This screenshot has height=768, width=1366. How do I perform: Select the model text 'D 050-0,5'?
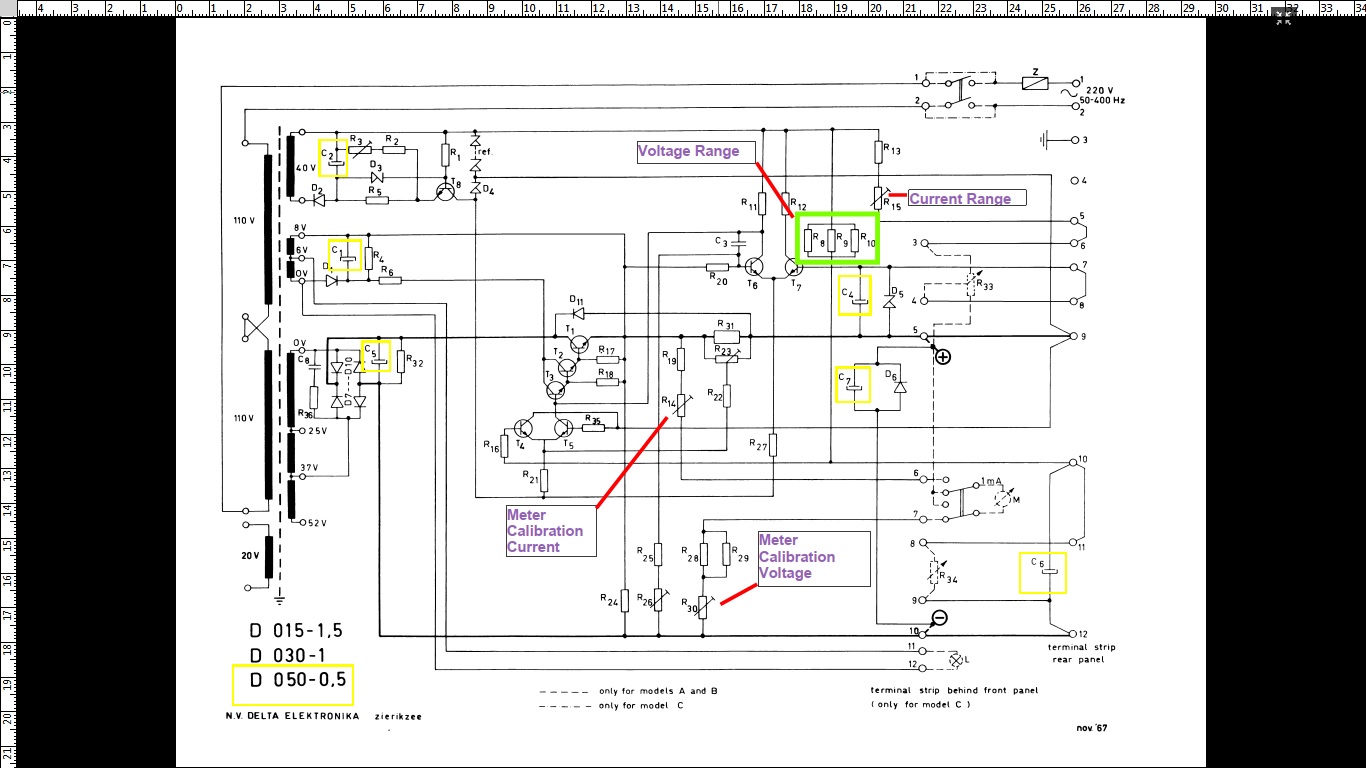pyautogui.click(x=298, y=681)
